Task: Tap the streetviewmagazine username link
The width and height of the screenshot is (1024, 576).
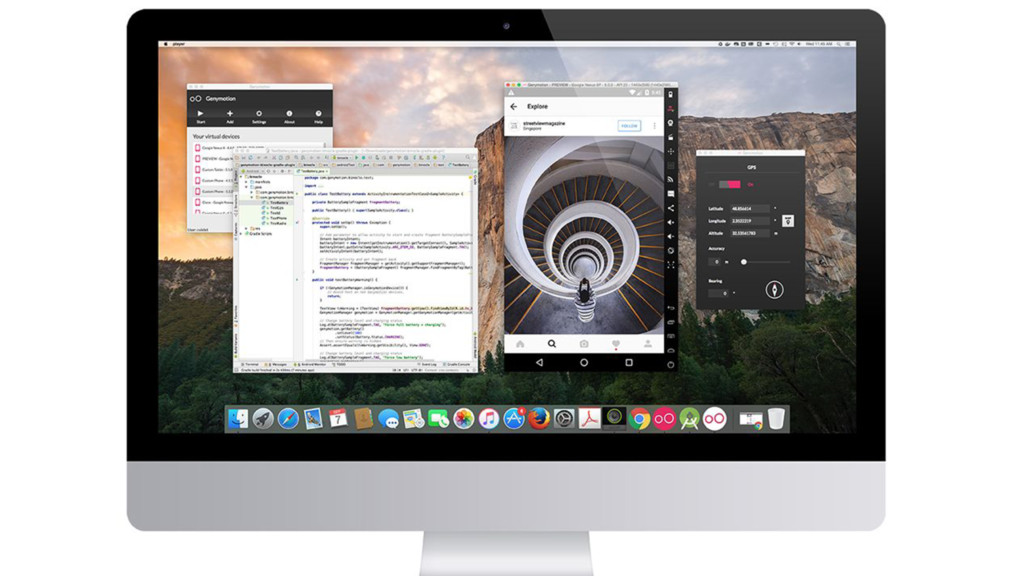Action: coord(544,123)
